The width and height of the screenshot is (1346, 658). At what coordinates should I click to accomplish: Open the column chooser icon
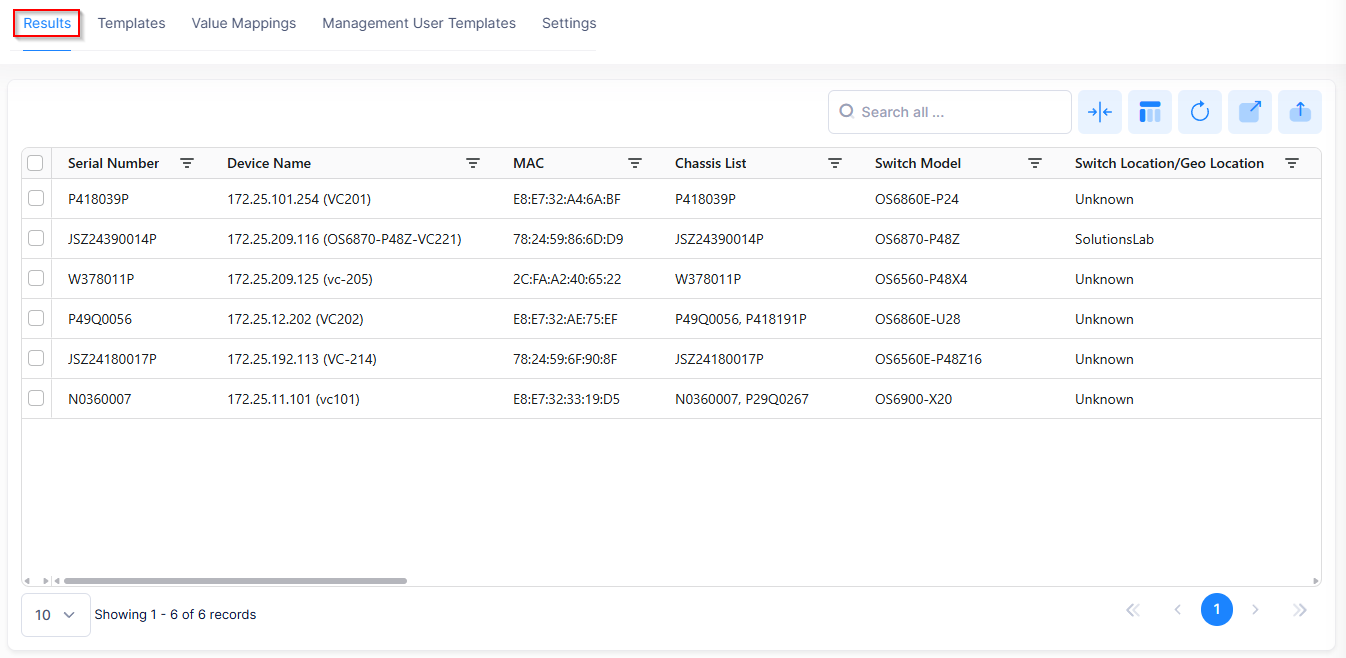pyautogui.click(x=1149, y=112)
